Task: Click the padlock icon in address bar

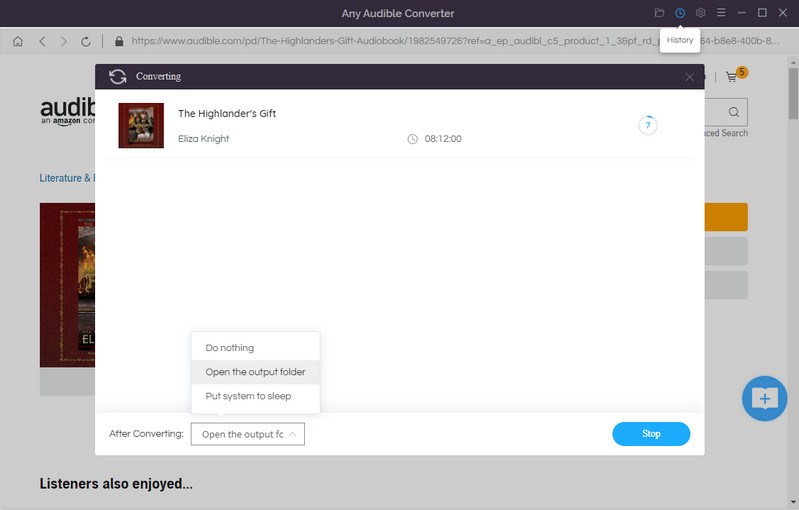Action: pos(119,41)
